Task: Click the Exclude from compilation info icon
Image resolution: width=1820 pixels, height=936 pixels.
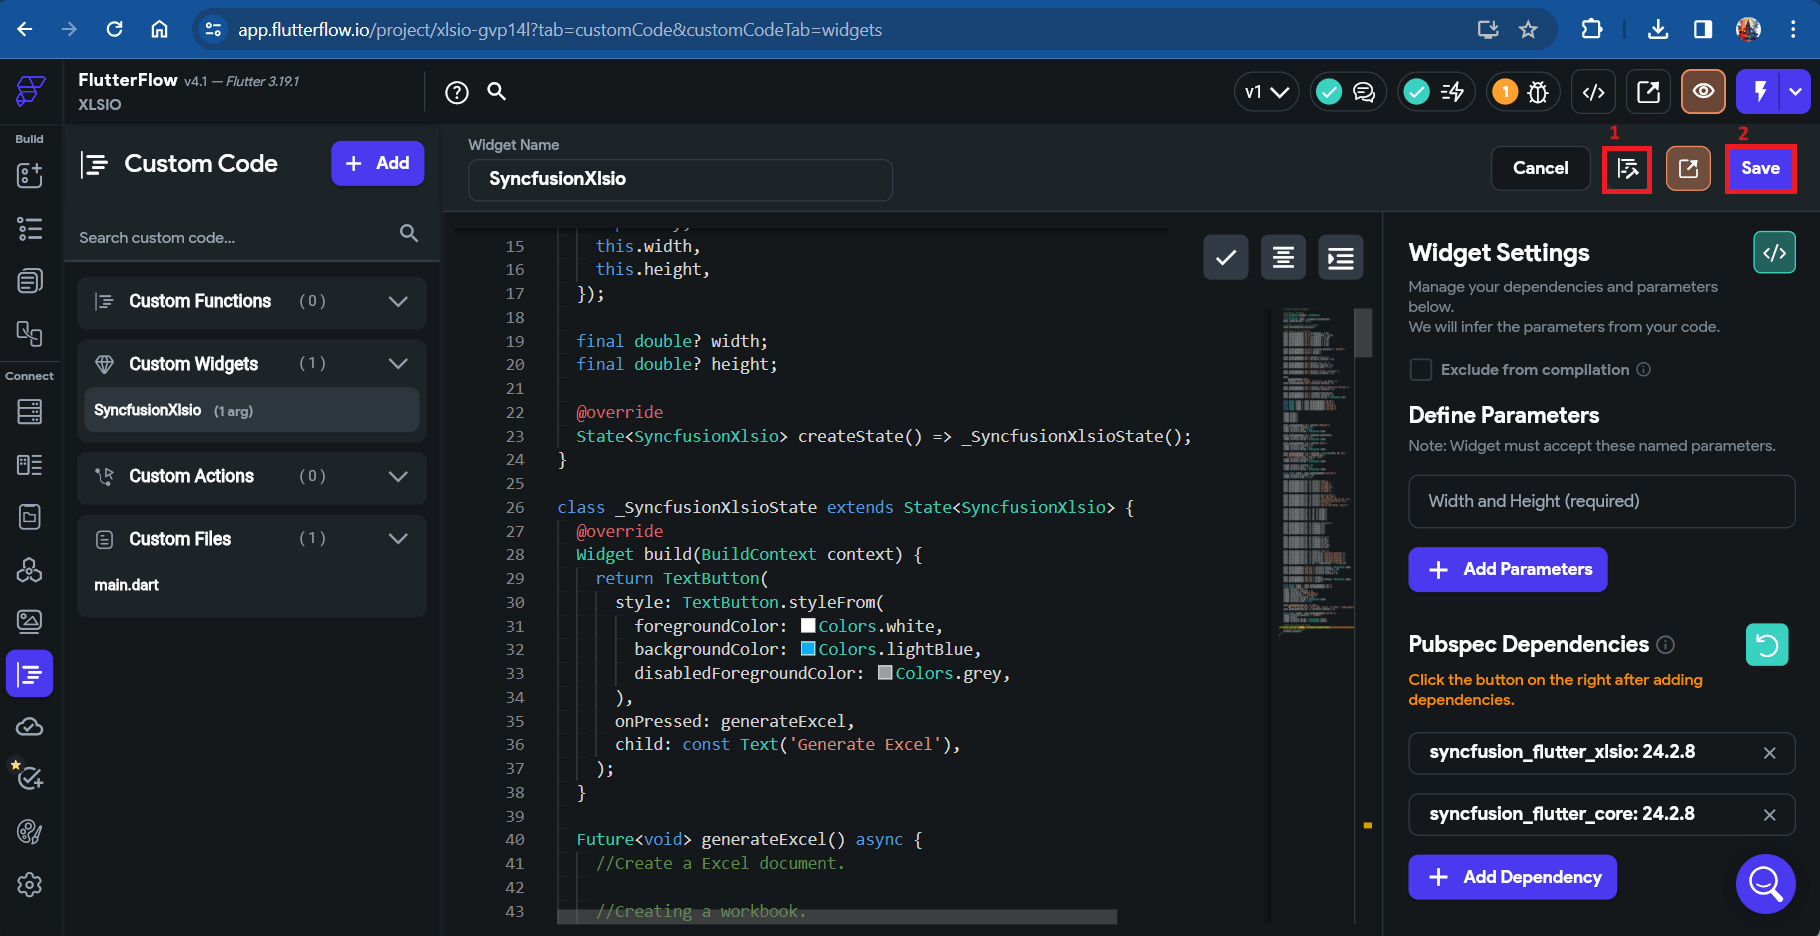Action: [x=1643, y=370]
